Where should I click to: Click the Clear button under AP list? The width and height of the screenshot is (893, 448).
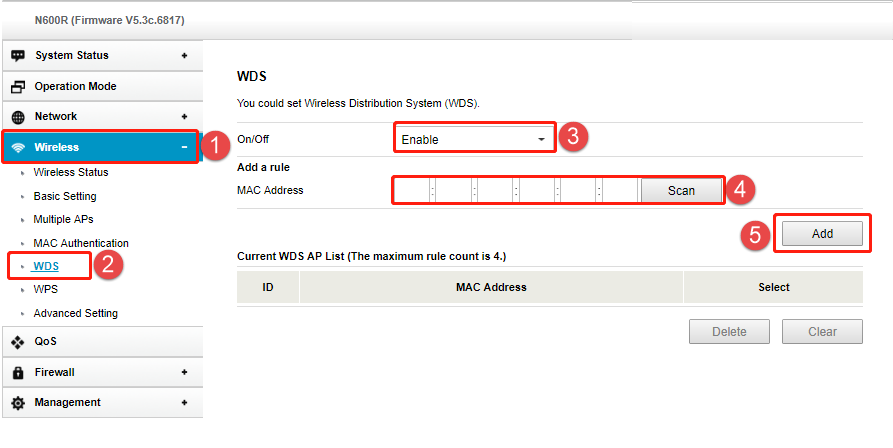tap(822, 331)
